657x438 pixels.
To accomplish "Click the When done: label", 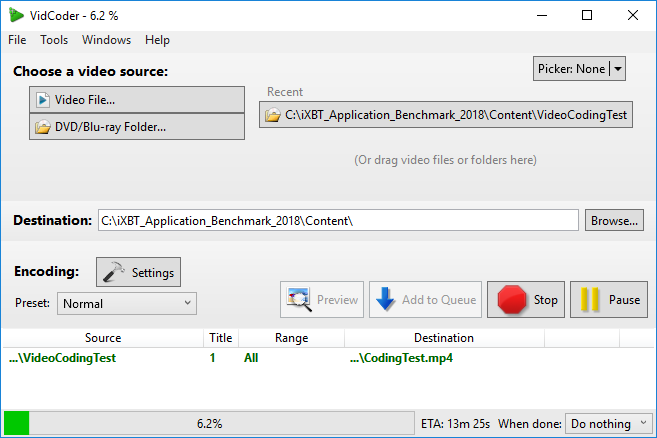I will (x=530, y=424).
